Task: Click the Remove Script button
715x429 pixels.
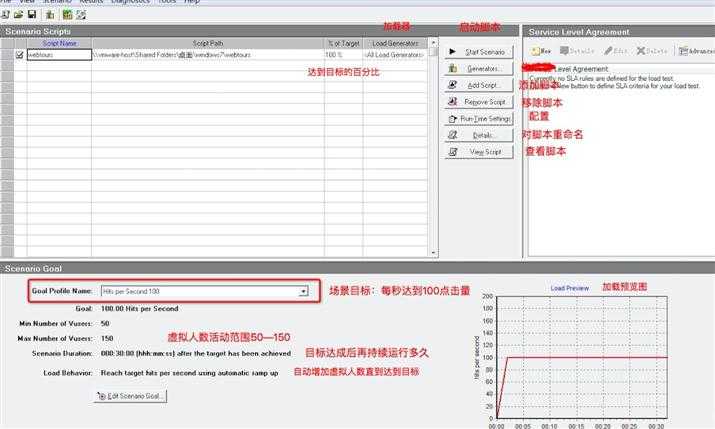Action: [x=479, y=102]
